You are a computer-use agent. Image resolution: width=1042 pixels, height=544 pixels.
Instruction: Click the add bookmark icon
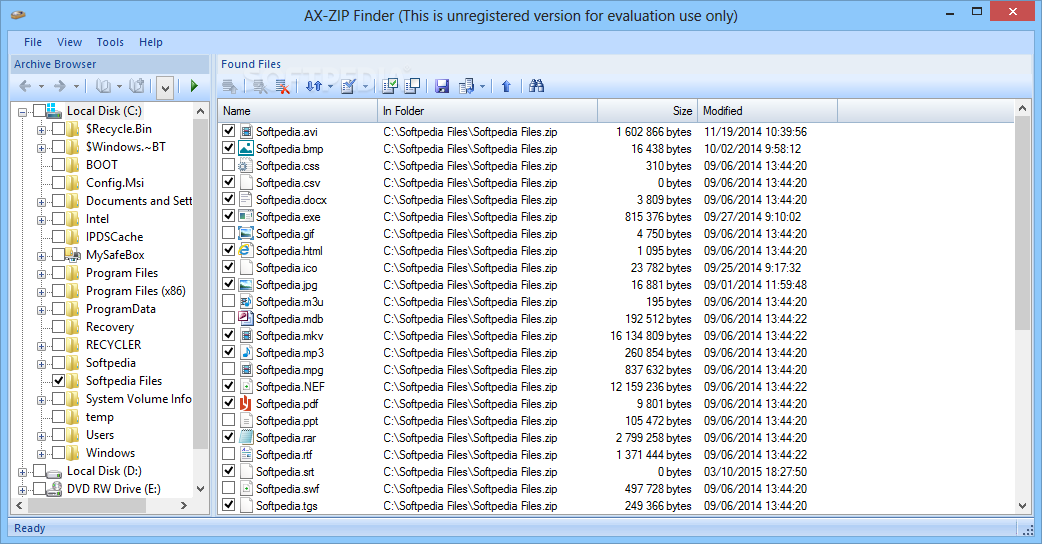[x=137, y=86]
